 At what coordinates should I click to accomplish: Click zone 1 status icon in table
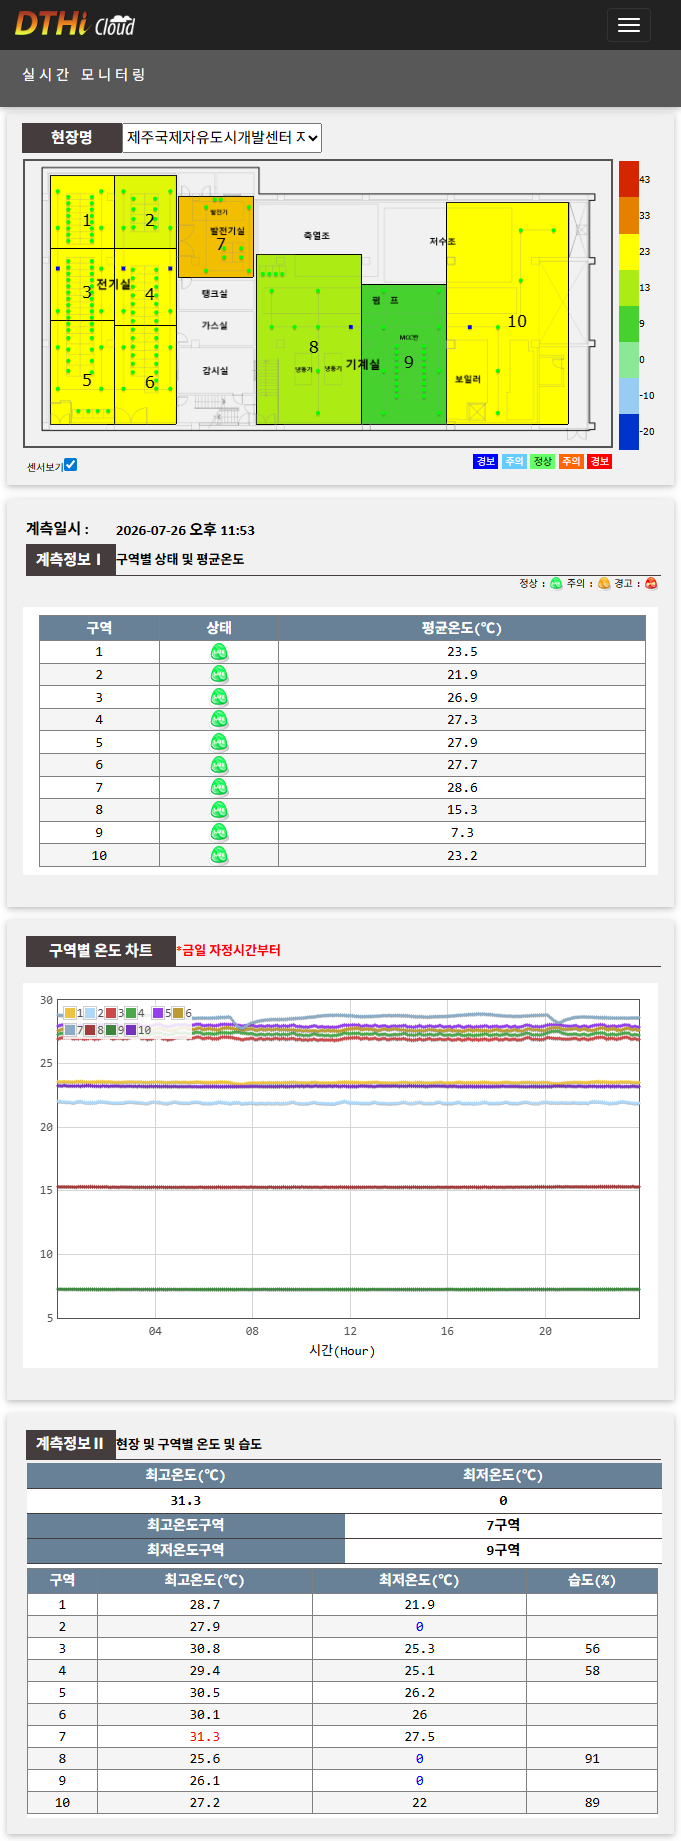(x=219, y=652)
